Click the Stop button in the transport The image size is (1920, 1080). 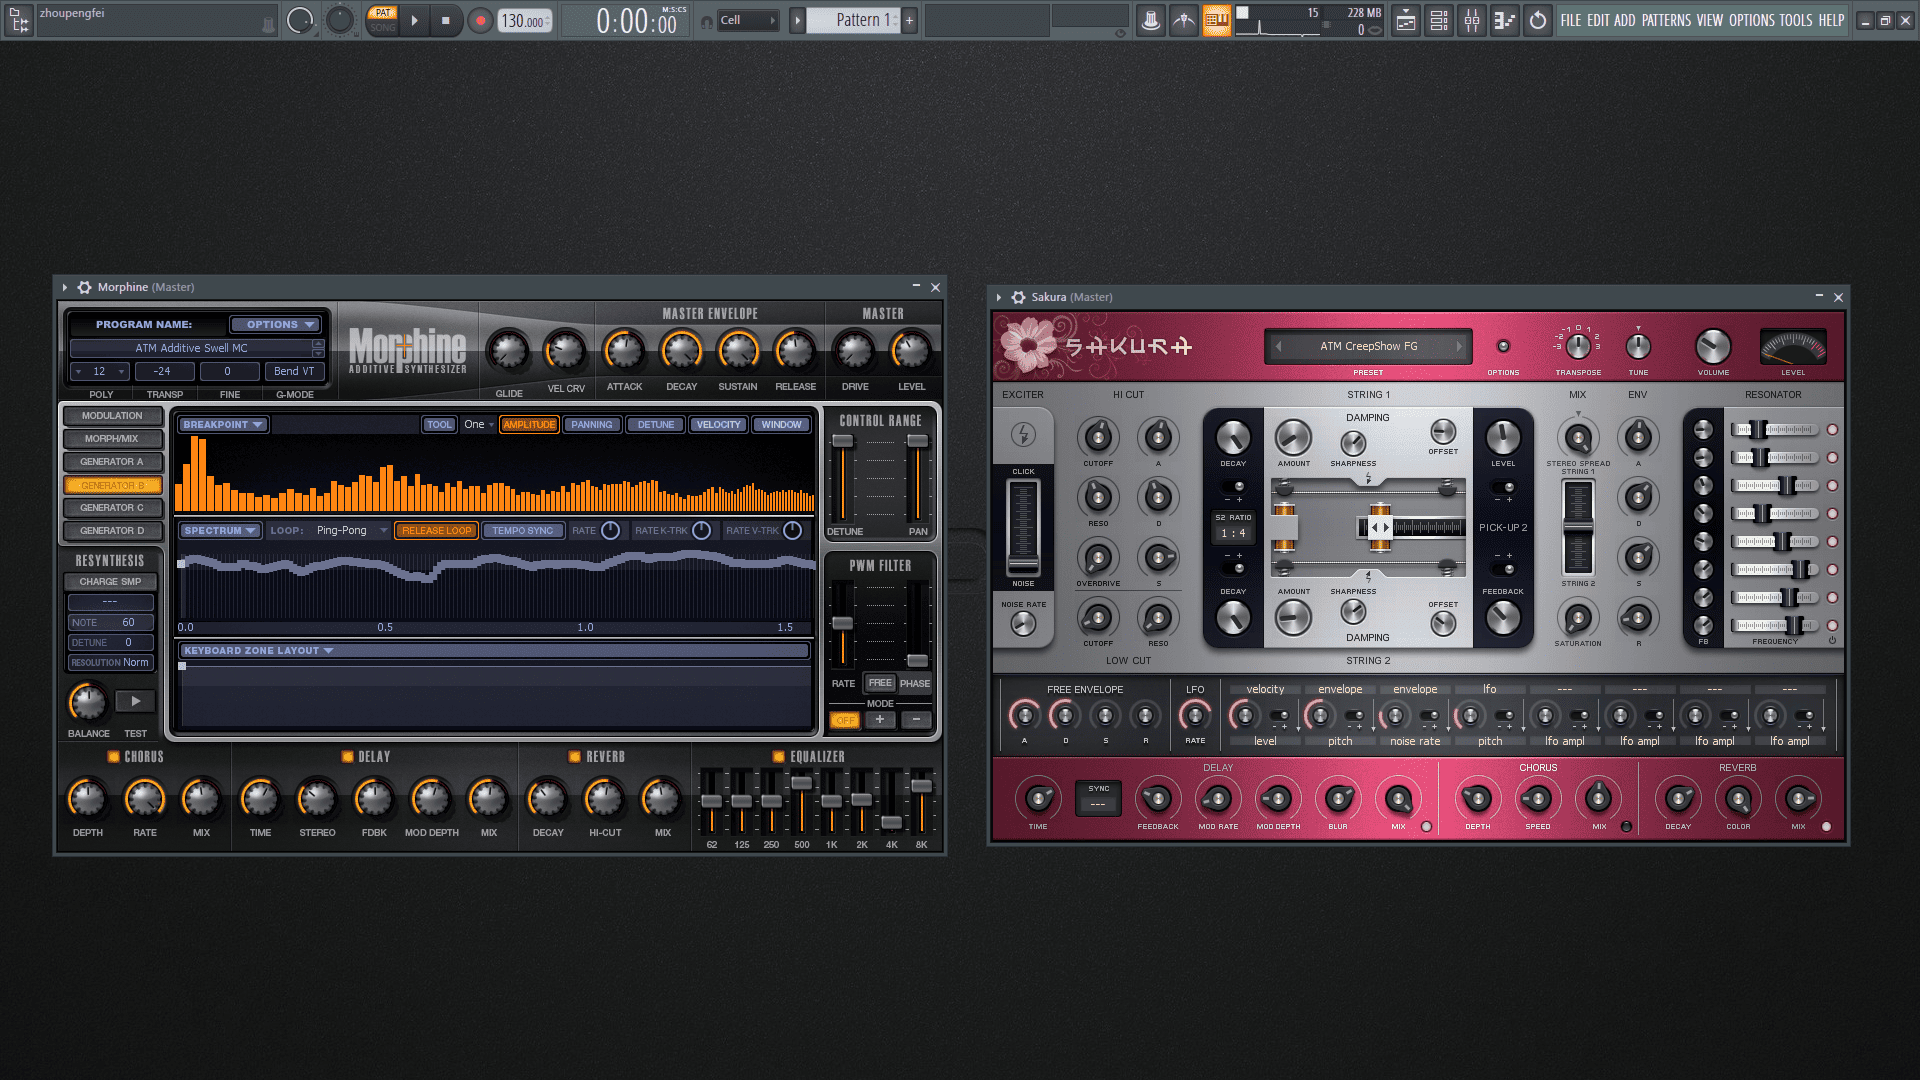click(446, 20)
